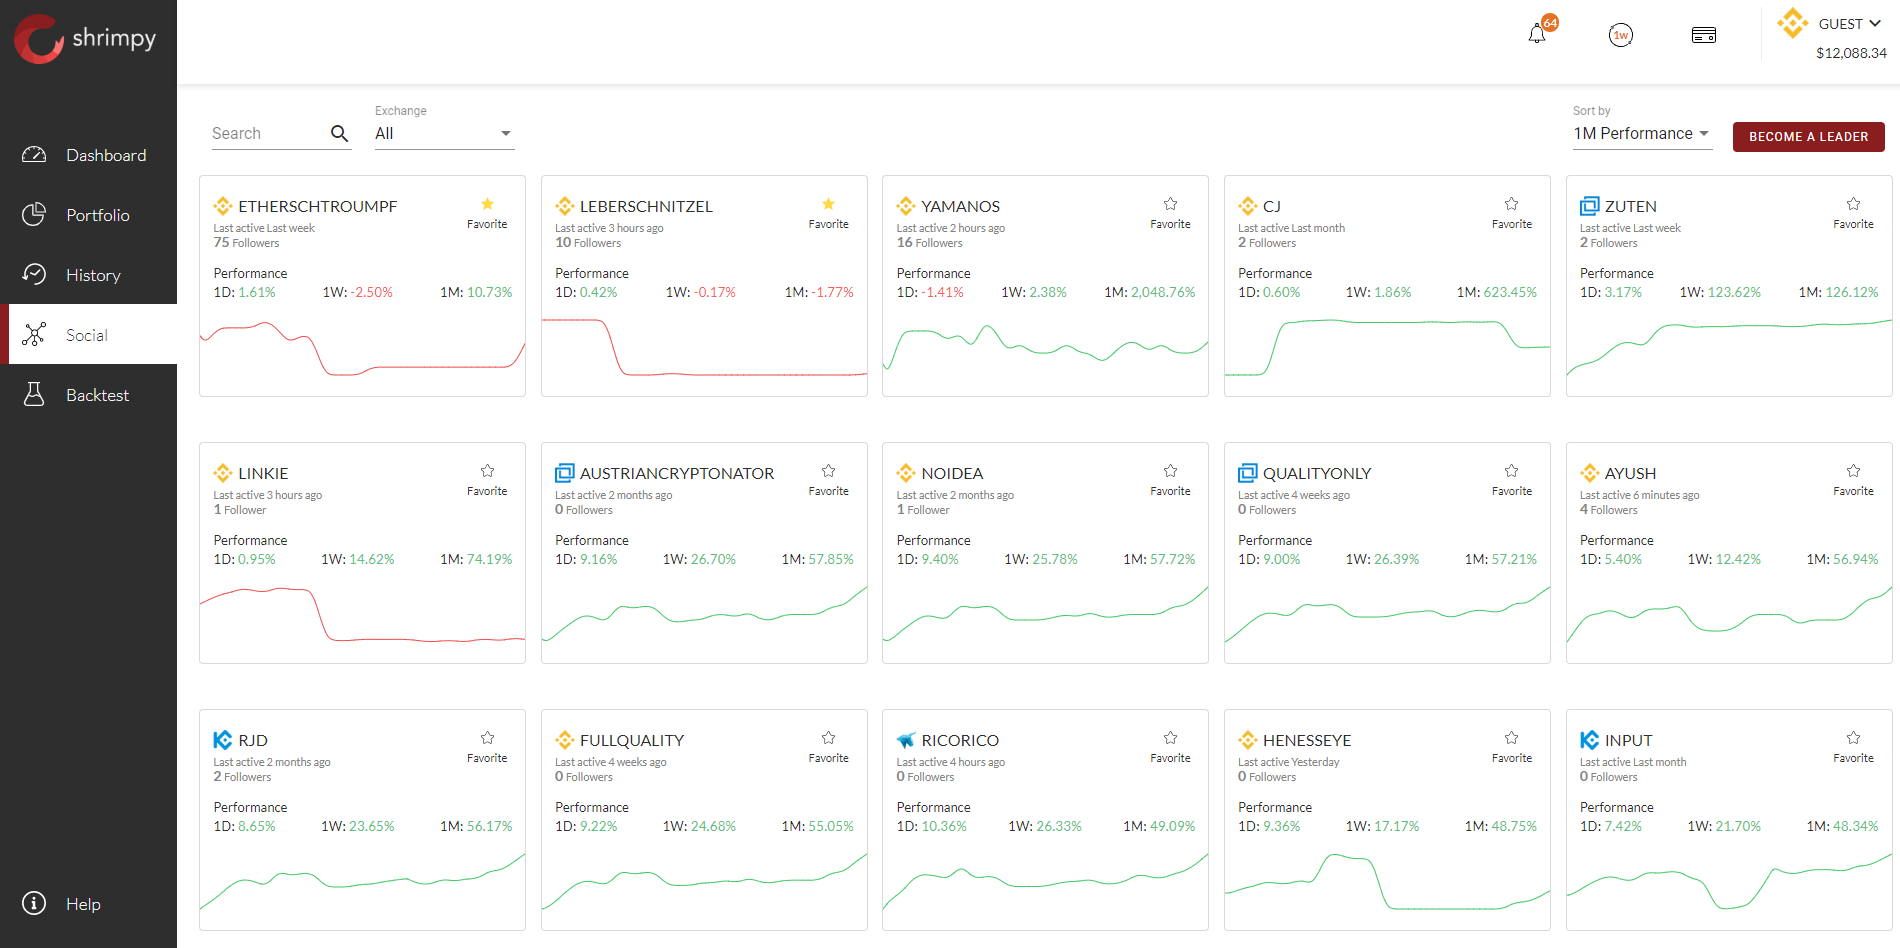Viewport: 1900px width, 948px height.
Task: Click the Backtest flask icon
Action: [x=34, y=394]
